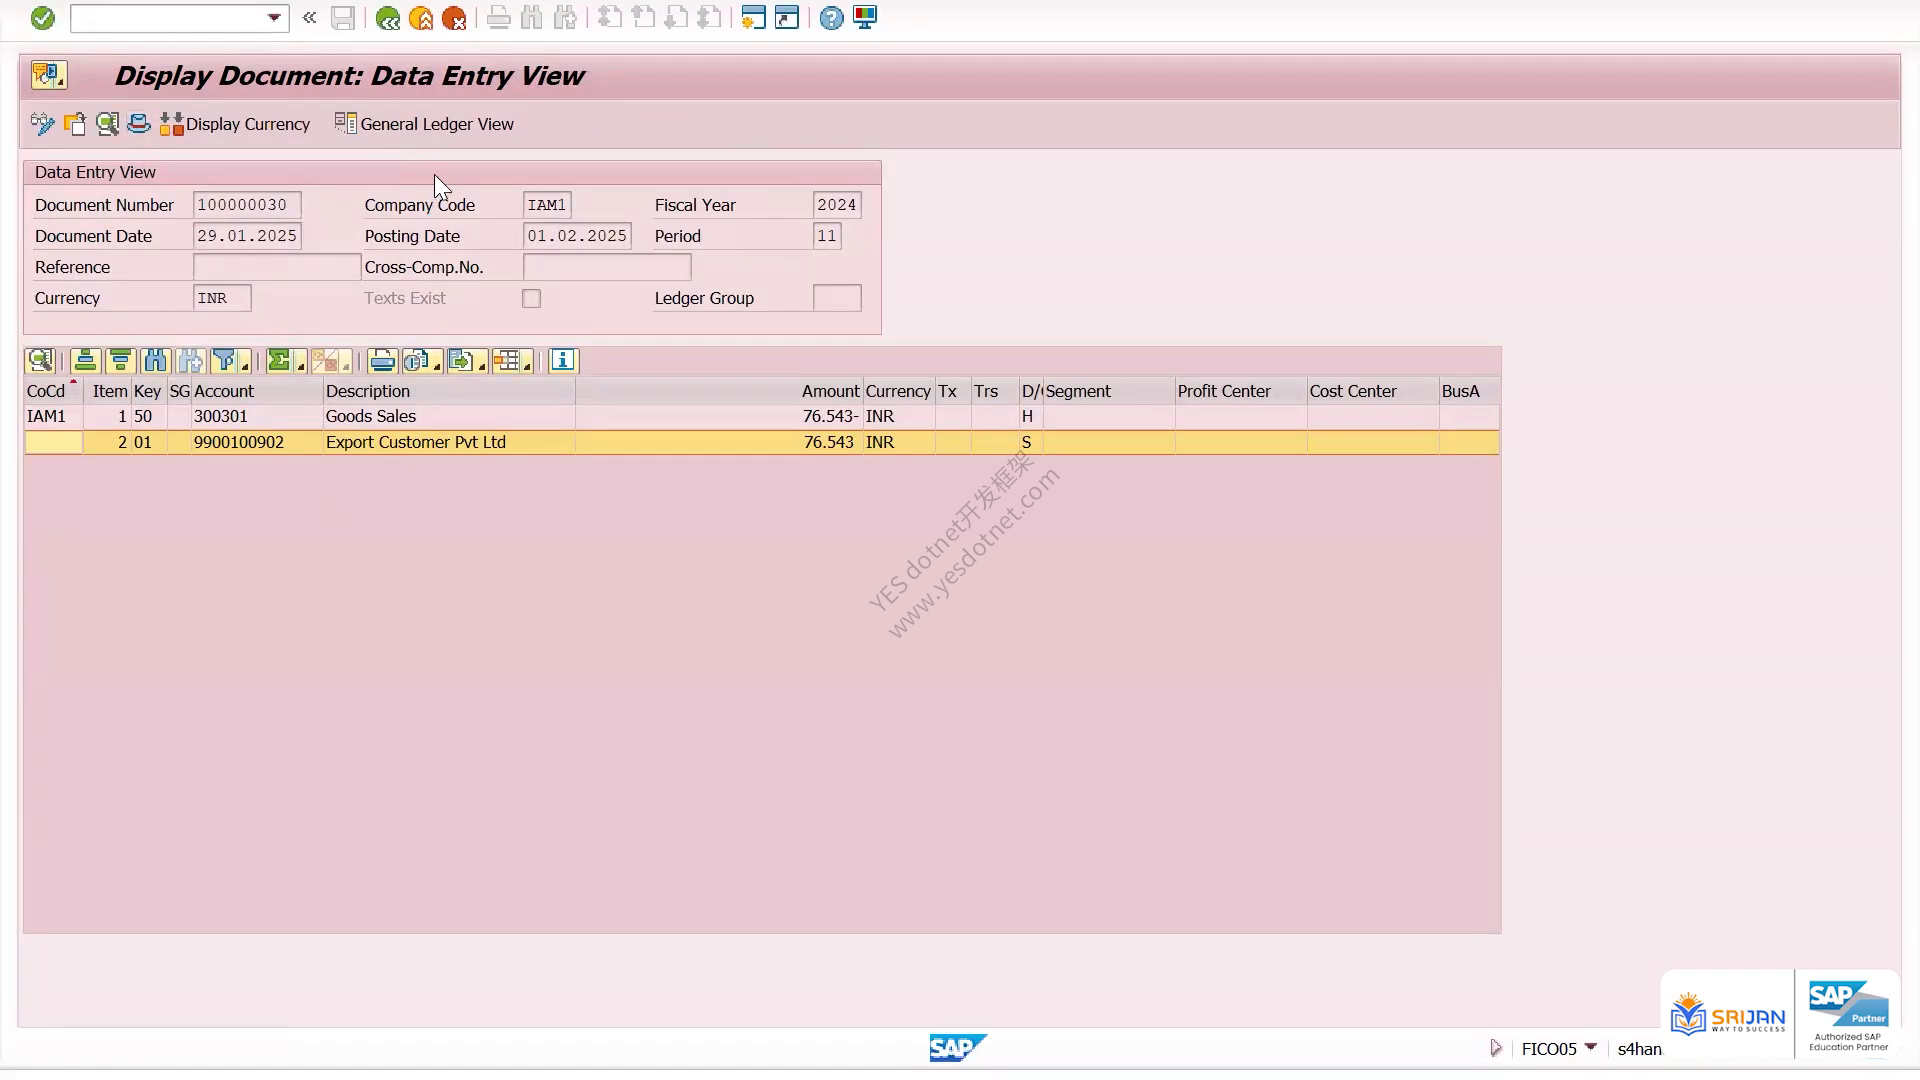
Task: Collapse the command field with double chevron
Action: tap(310, 18)
